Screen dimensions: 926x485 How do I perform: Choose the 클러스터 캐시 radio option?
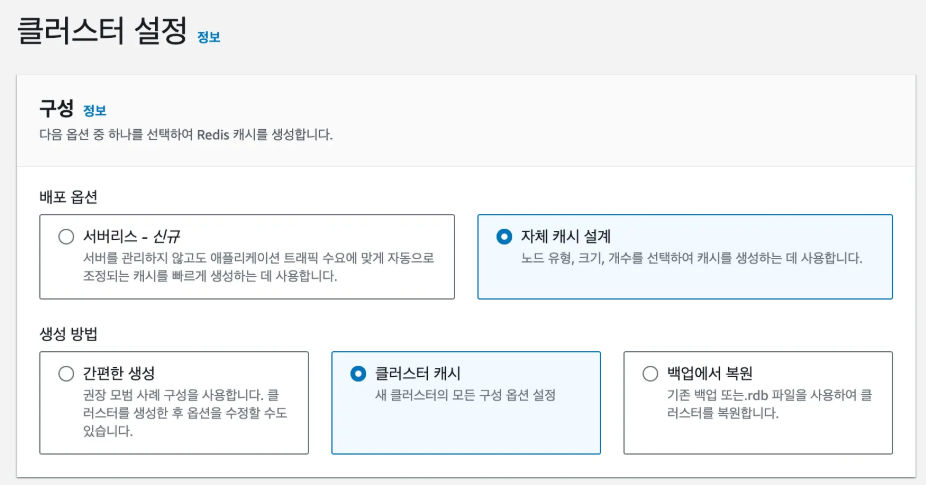pyautogui.click(x=358, y=373)
